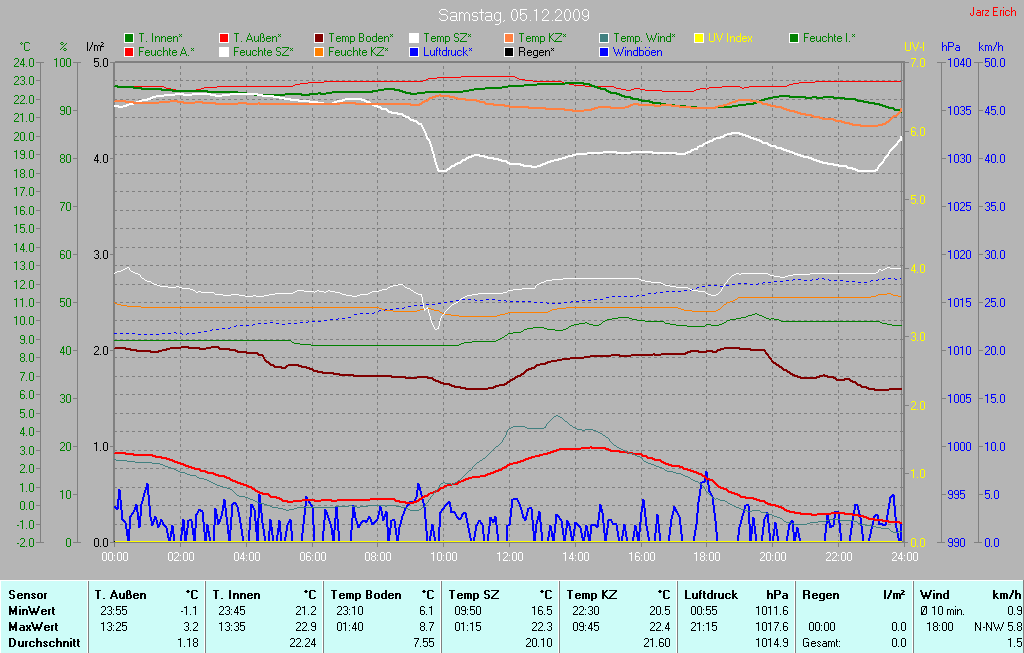
Task: Click the blue Windböen legend square
Action: (604, 51)
